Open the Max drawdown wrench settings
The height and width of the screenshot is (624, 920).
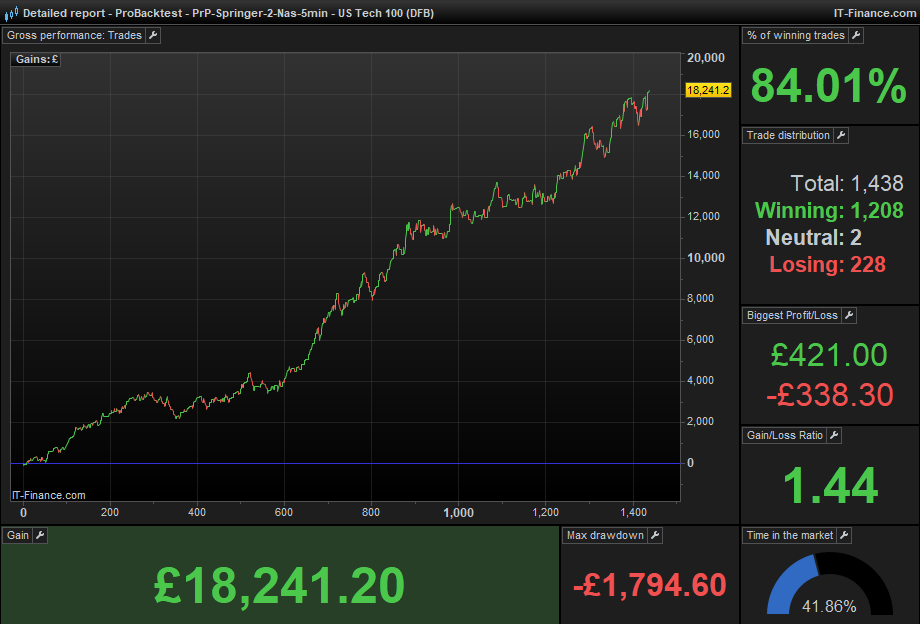(655, 535)
